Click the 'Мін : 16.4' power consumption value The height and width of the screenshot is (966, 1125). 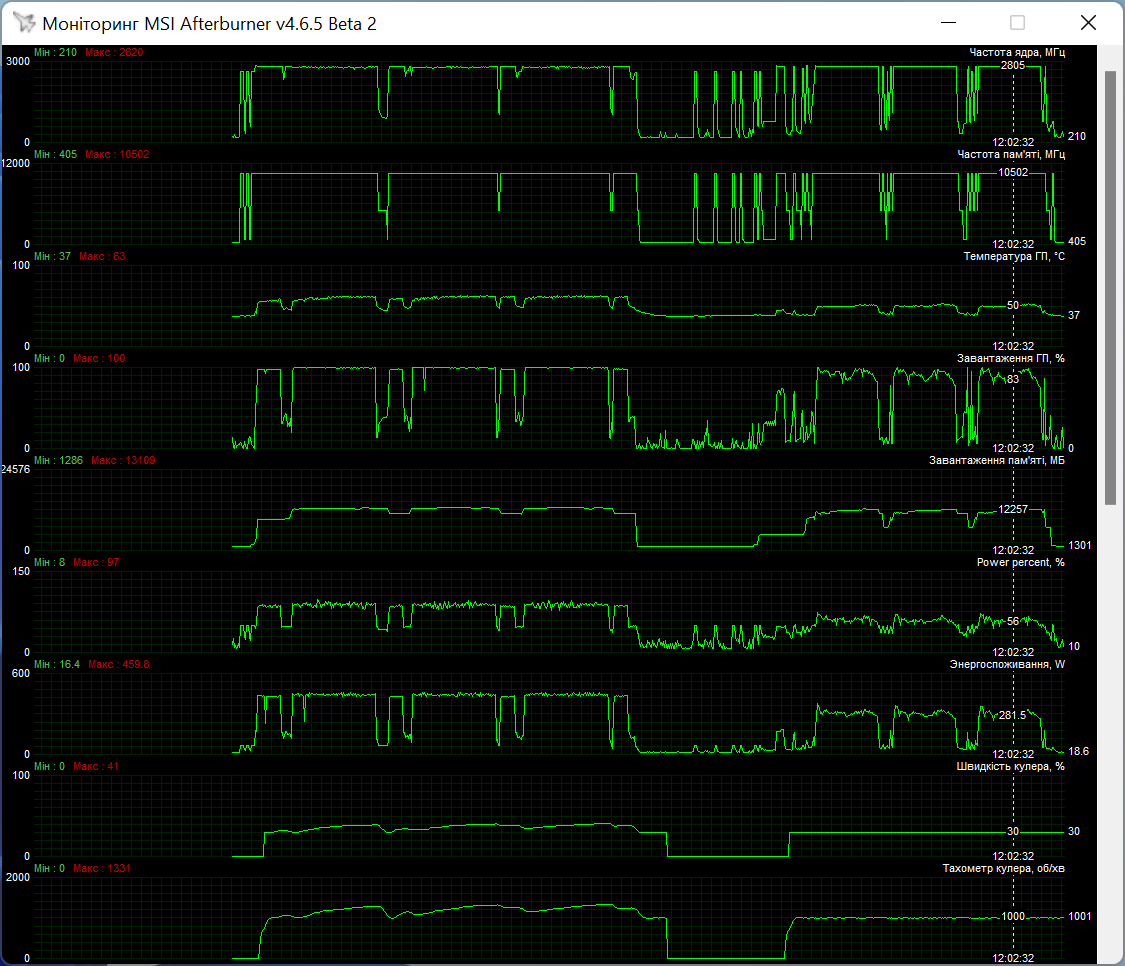pos(57,664)
